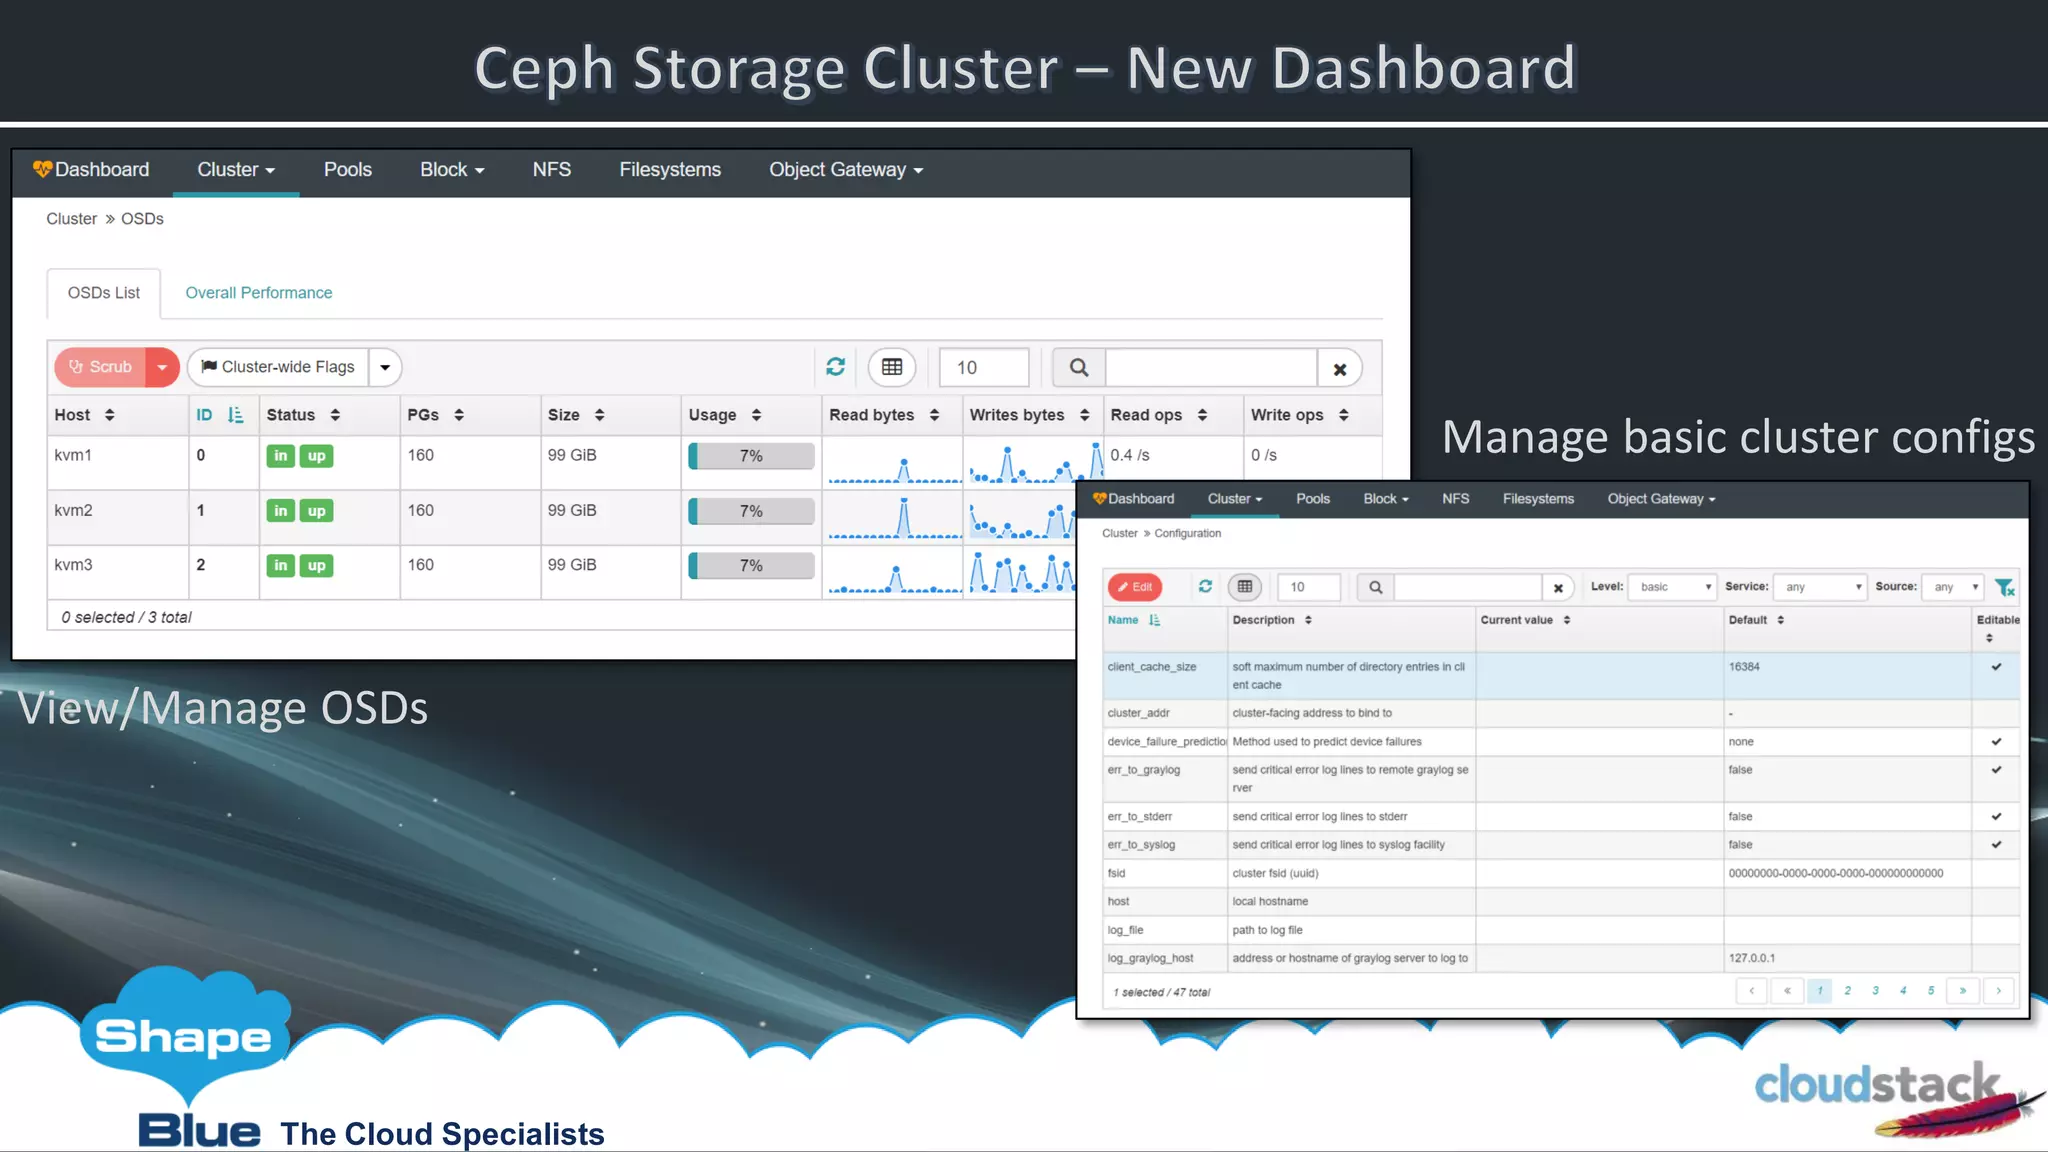Click kvm1 usage bar showing 7%

point(751,456)
